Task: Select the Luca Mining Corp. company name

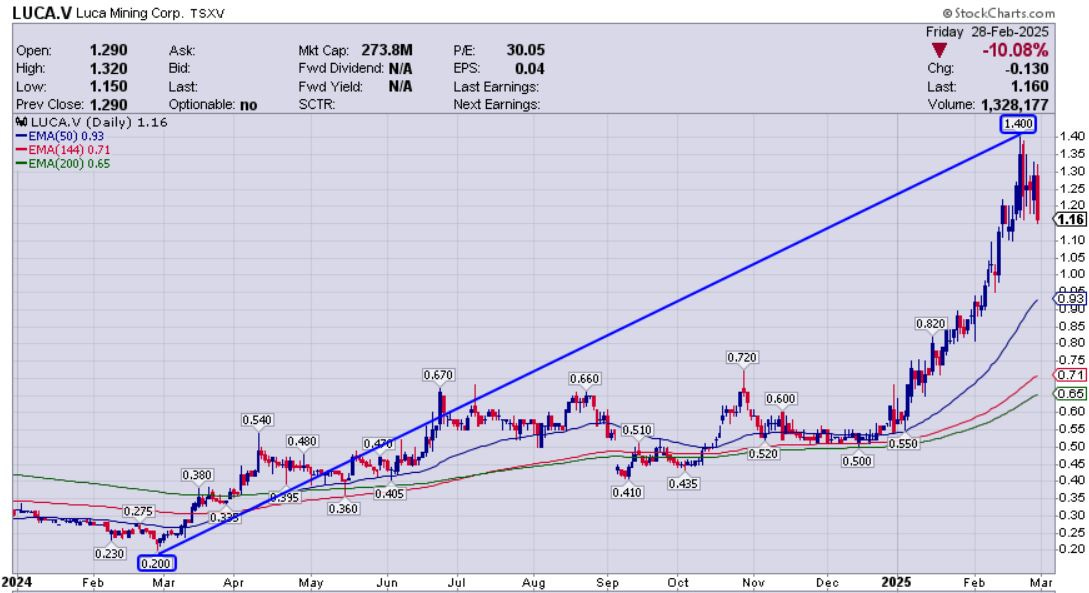Action: click(x=130, y=13)
